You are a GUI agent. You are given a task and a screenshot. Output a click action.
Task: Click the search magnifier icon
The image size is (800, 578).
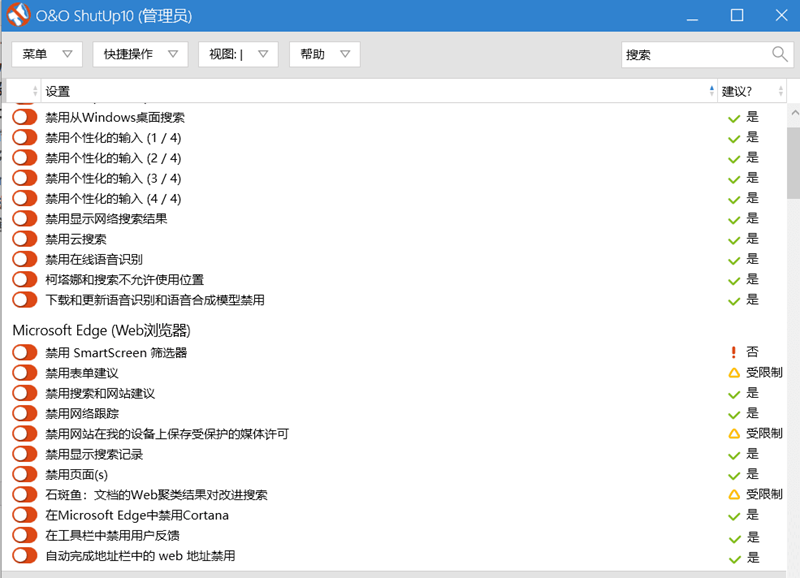coord(780,54)
